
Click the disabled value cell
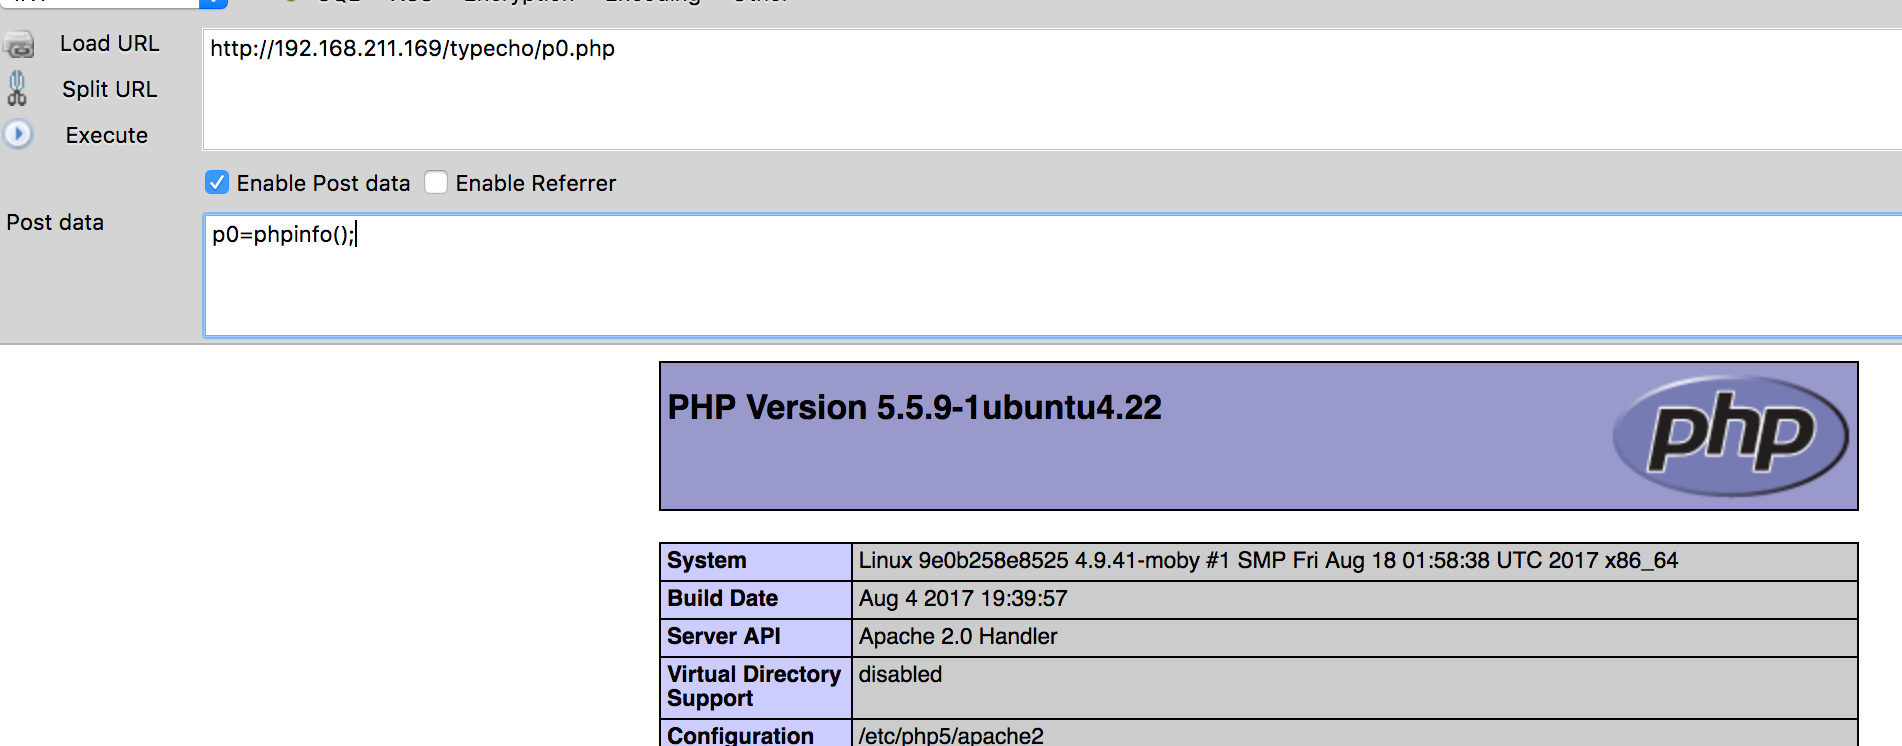click(x=1355, y=688)
